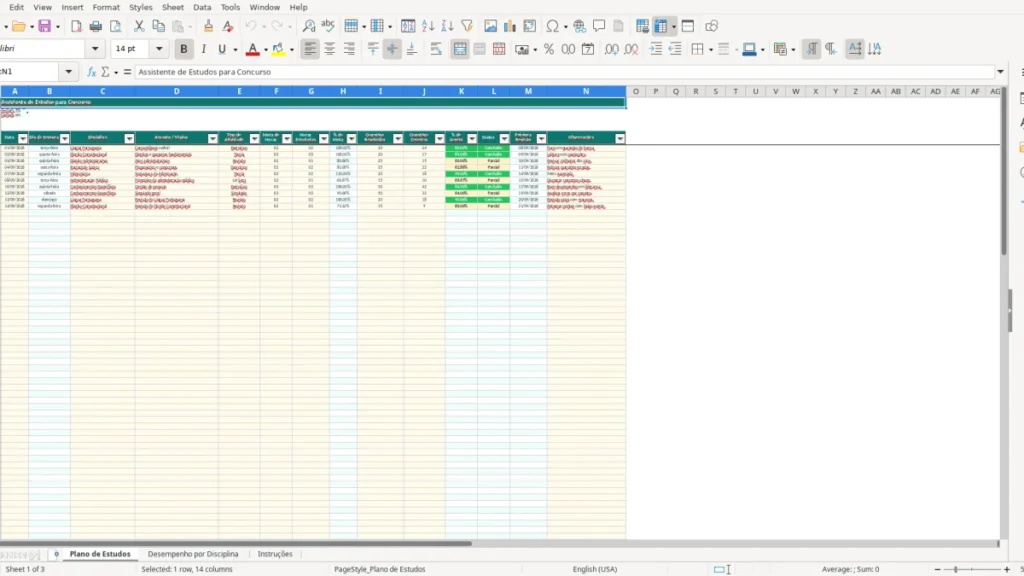The height and width of the screenshot is (576, 1024).
Task: Copy the selected cells
Action: [159, 26]
